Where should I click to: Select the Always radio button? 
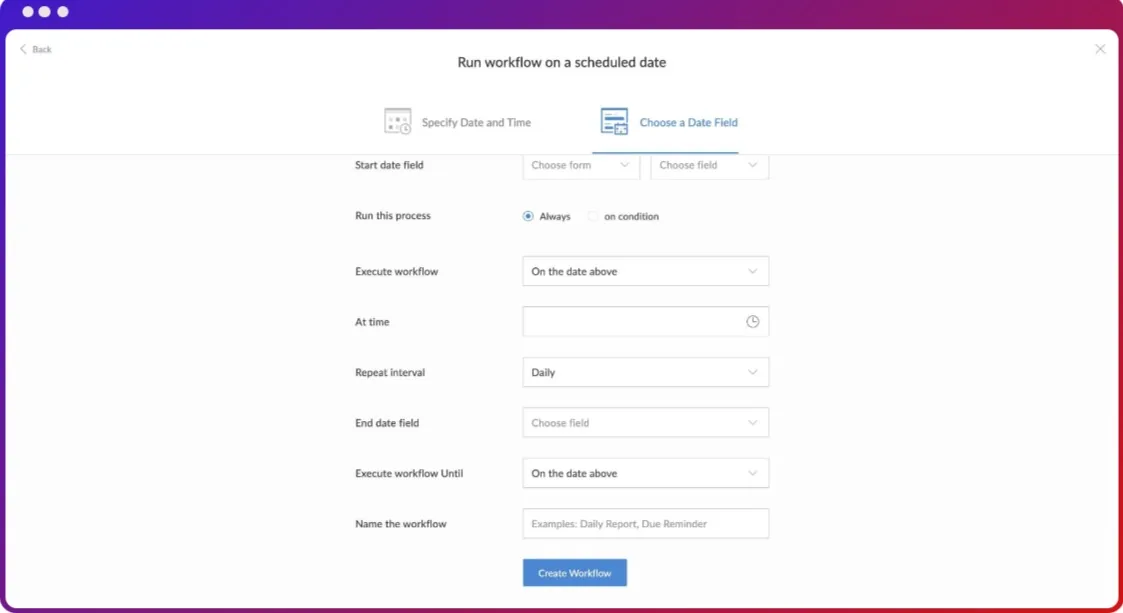tap(528, 216)
